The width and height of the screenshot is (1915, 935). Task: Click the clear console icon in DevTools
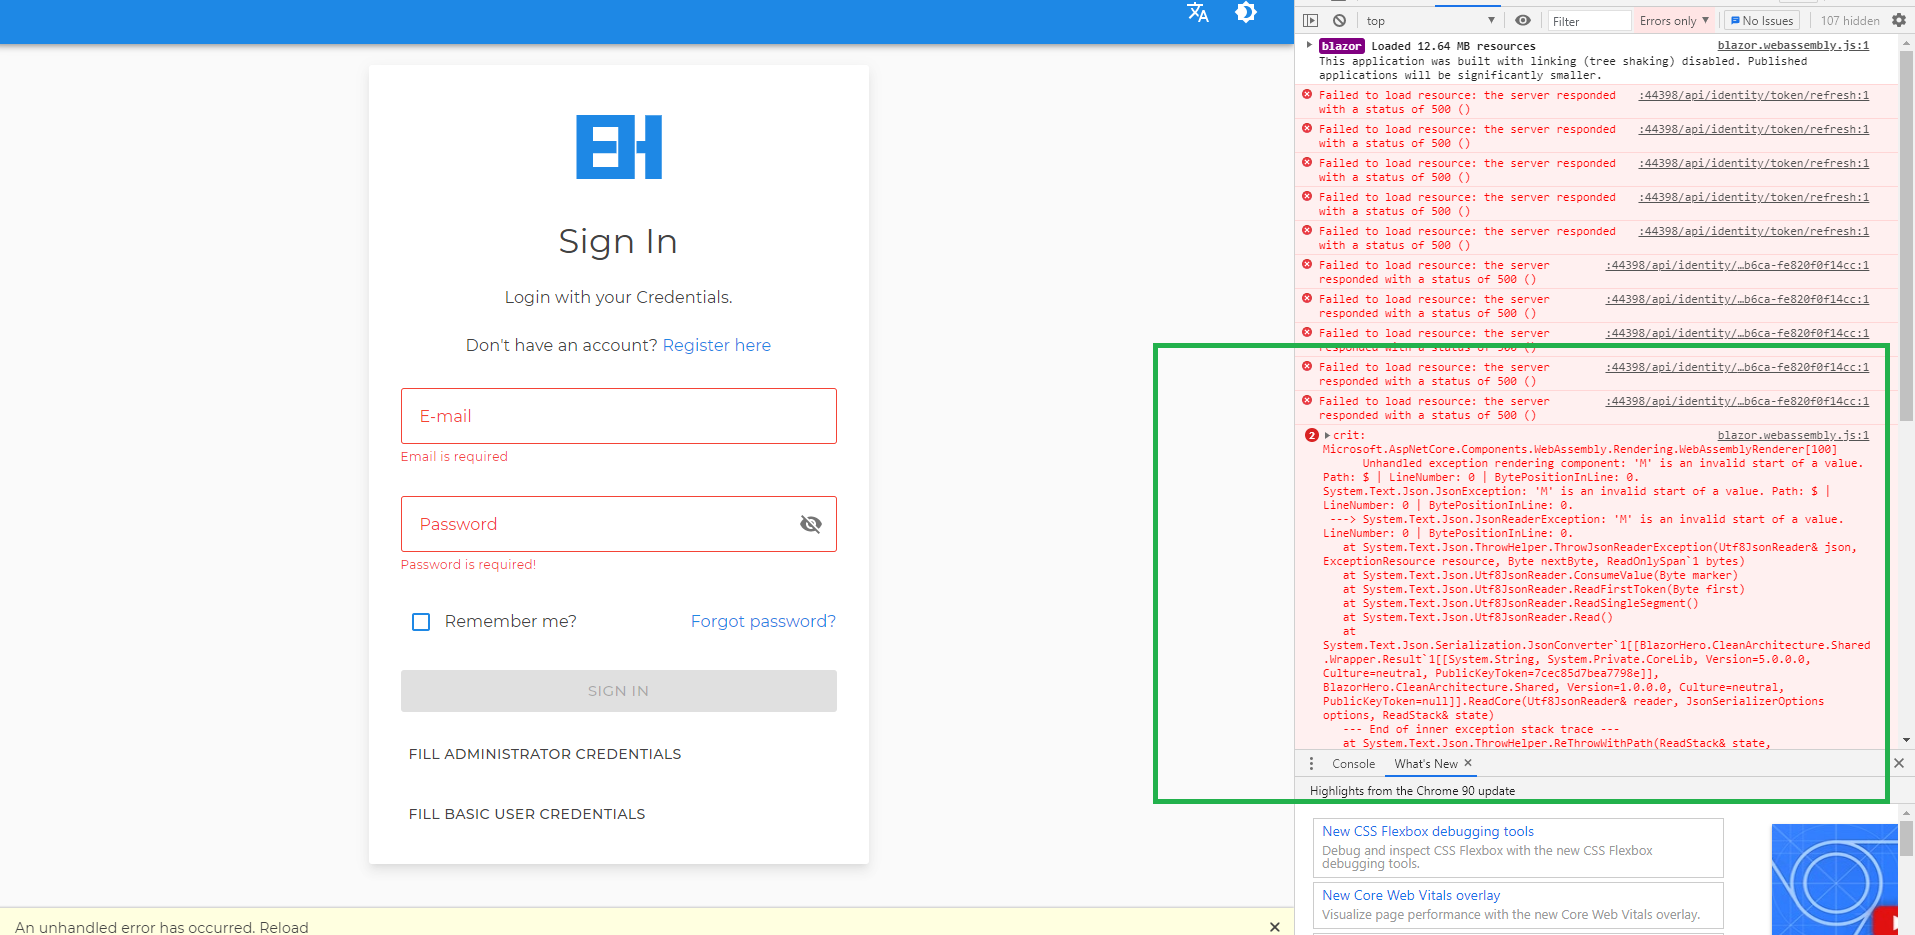point(1340,19)
